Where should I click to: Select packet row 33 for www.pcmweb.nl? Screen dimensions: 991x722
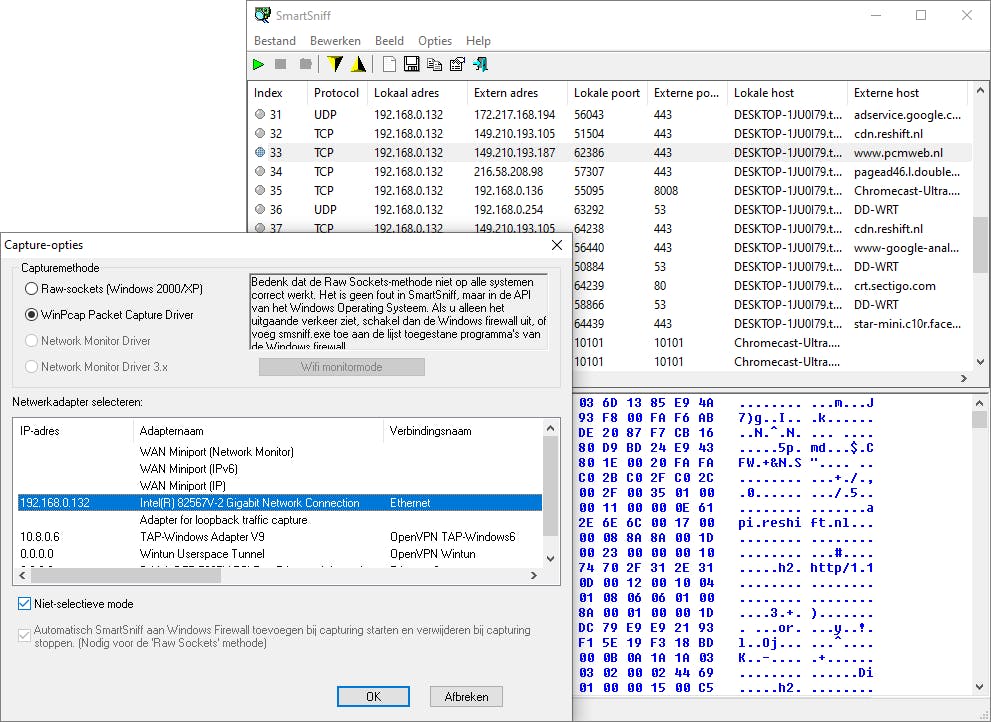click(450, 153)
